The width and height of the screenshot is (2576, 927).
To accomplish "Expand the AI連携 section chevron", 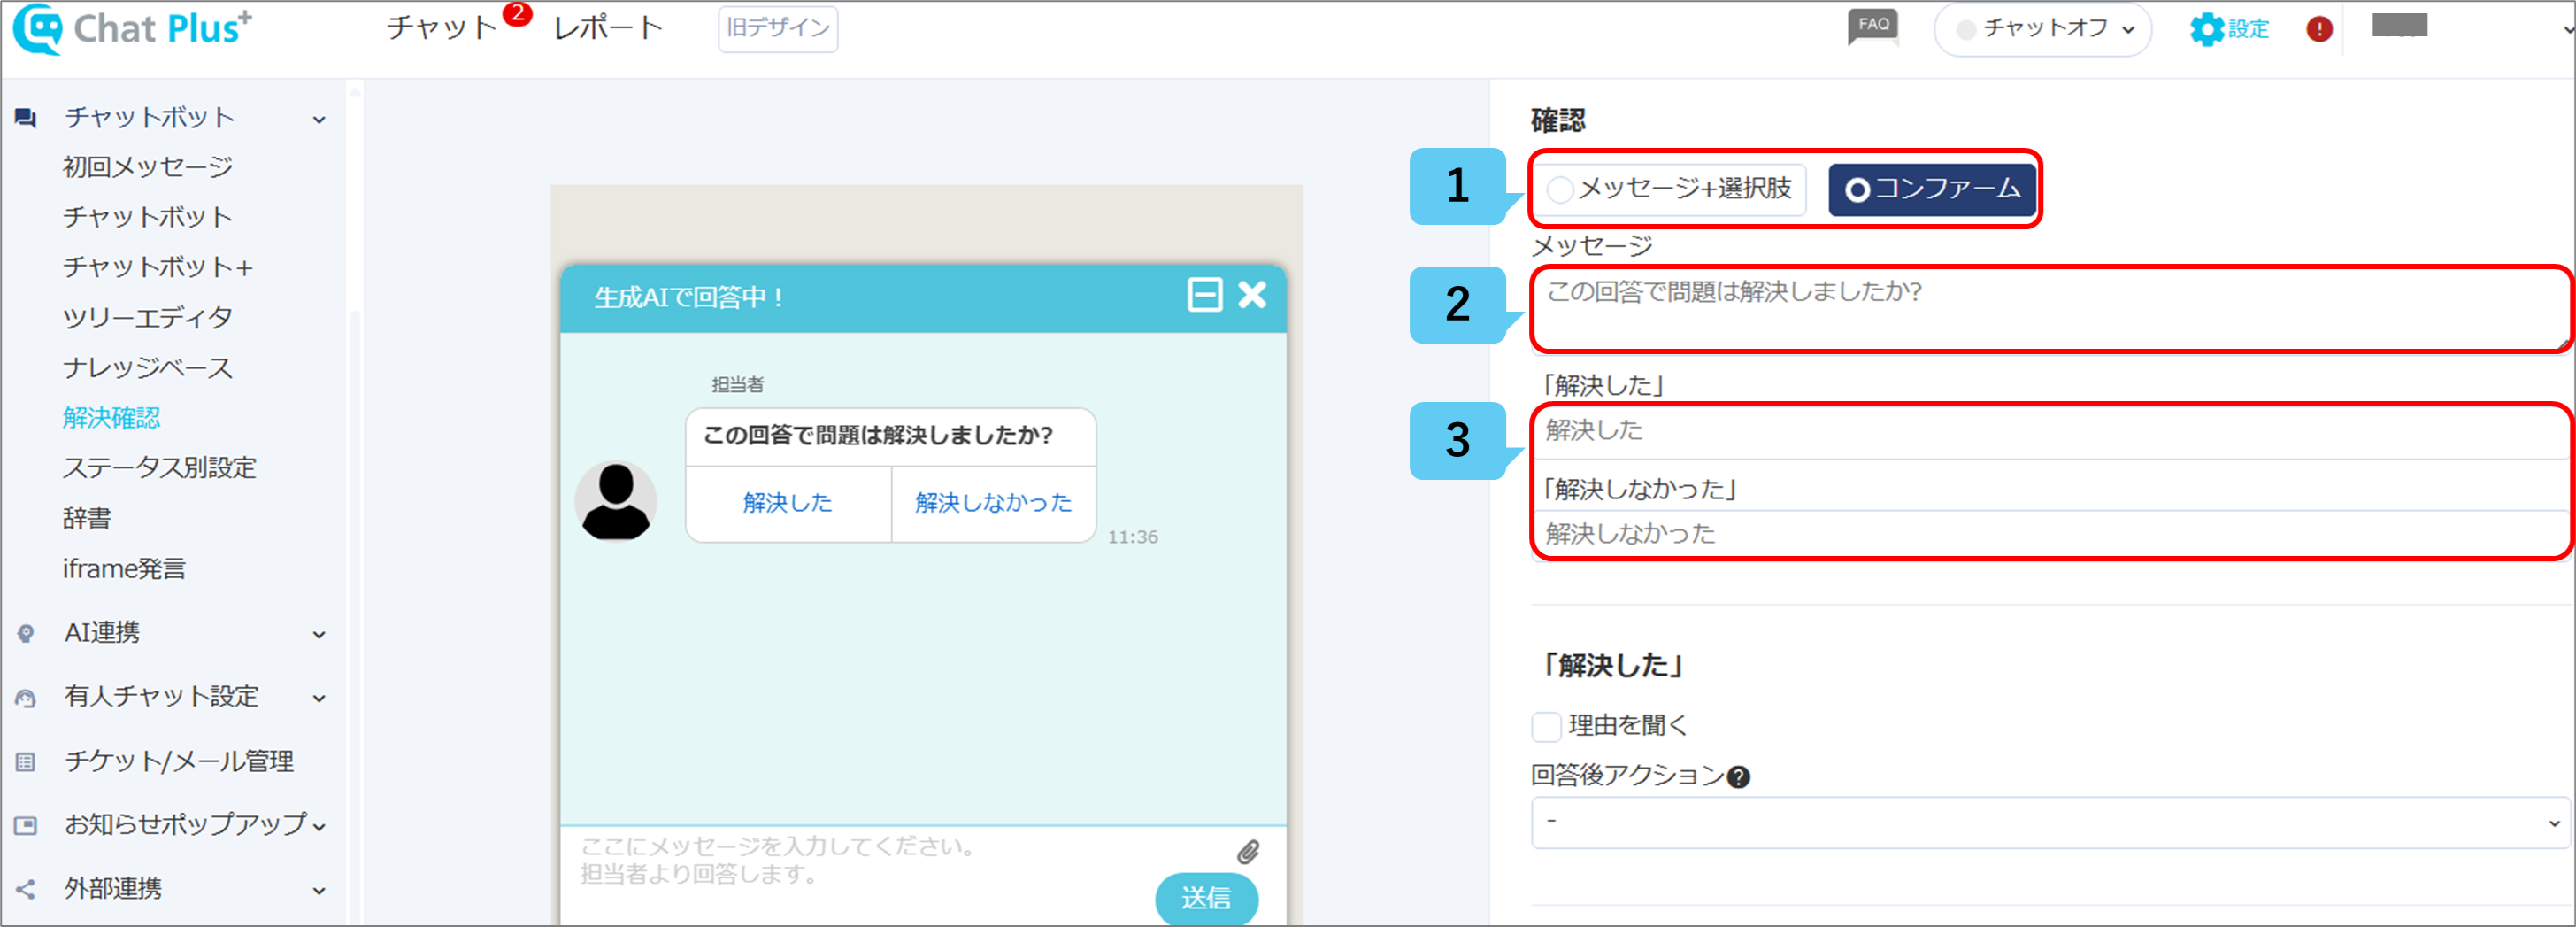I will pos(319,635).
